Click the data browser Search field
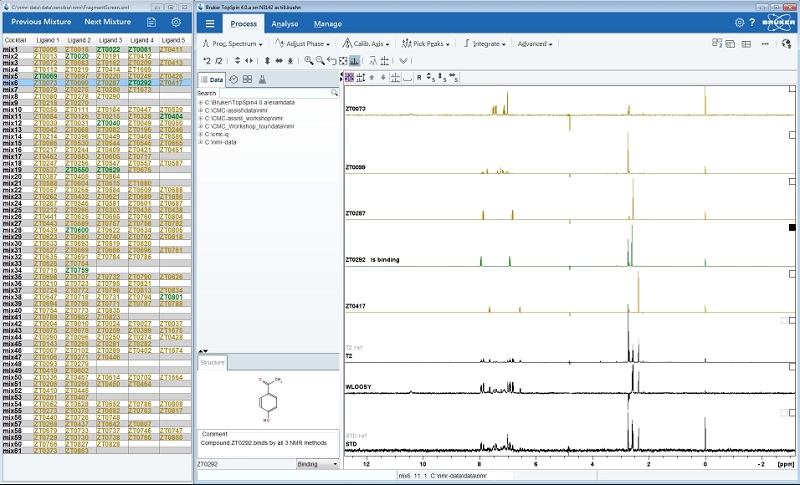This screenshot has width=800, height=485. (x=275, y=93)
